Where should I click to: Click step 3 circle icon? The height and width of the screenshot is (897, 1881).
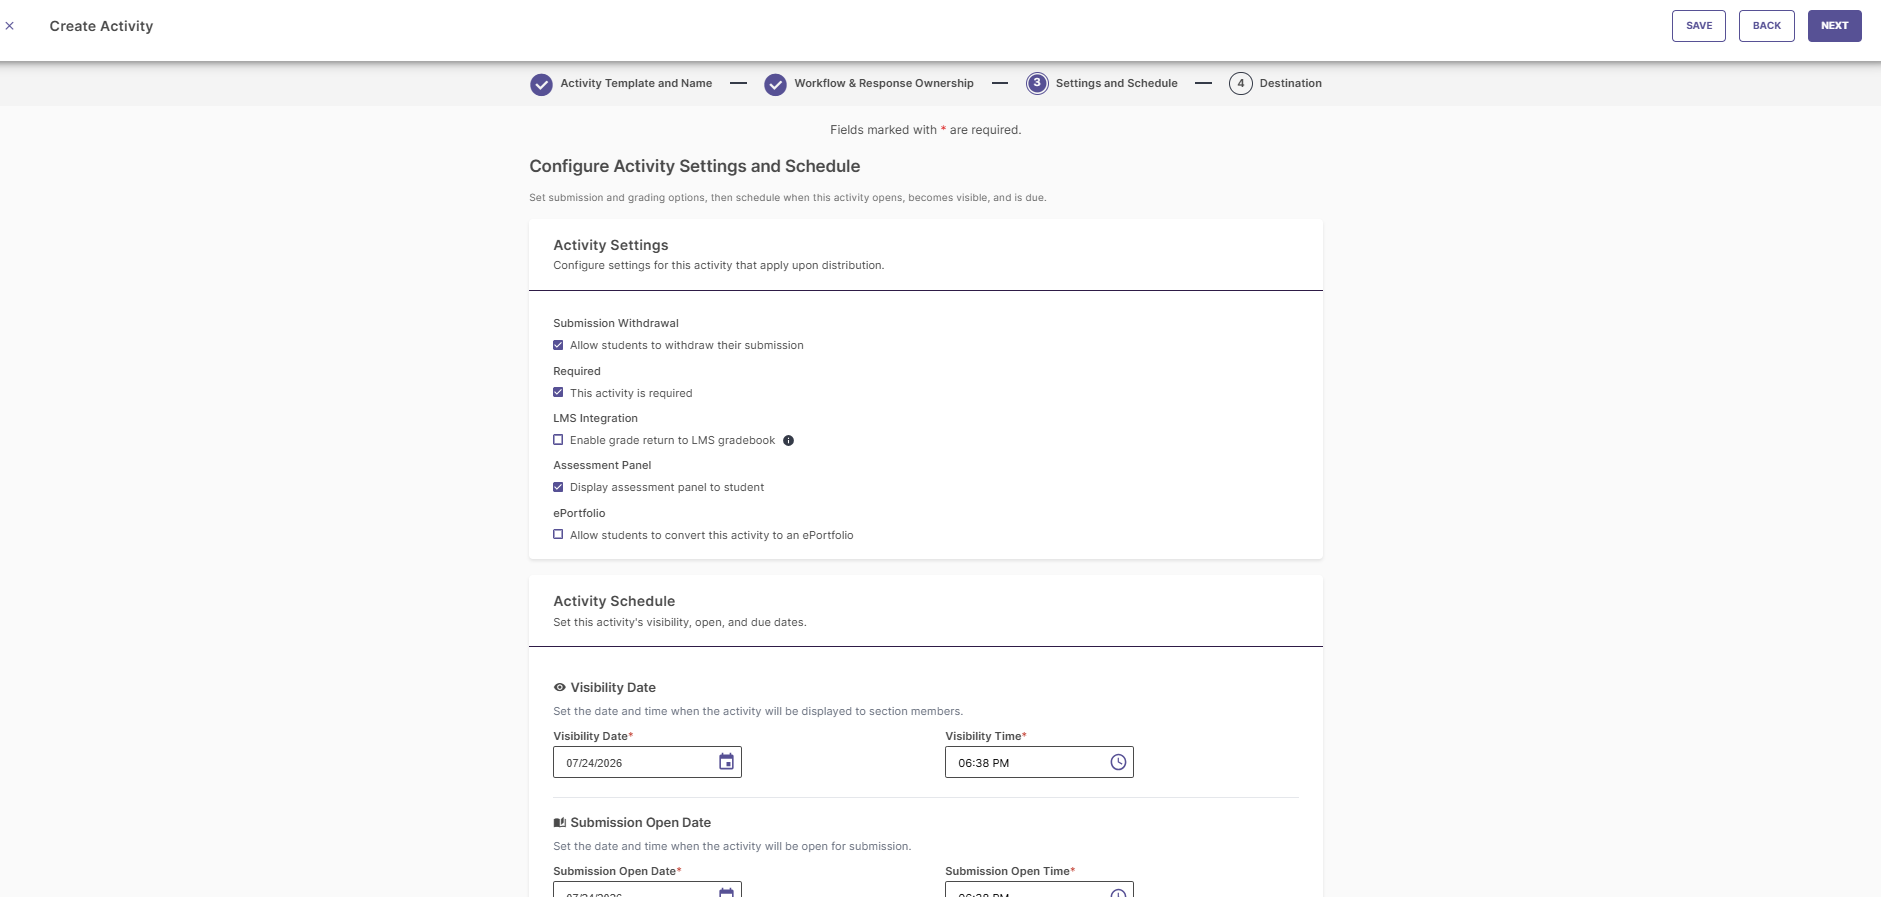coord(1037,83)
